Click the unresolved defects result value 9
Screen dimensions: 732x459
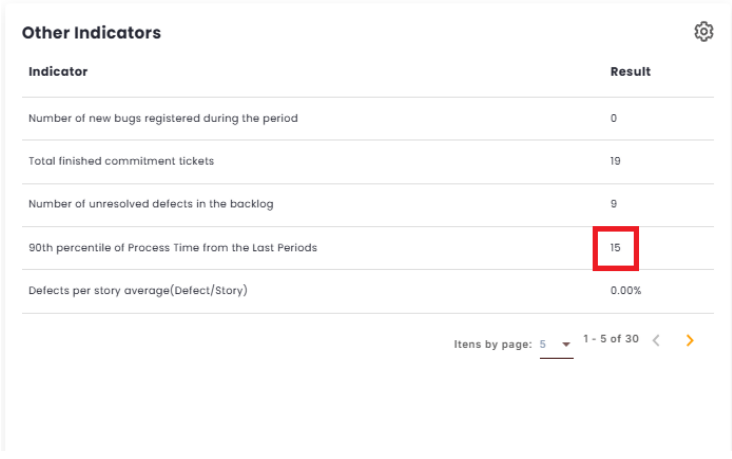[614, 204]
